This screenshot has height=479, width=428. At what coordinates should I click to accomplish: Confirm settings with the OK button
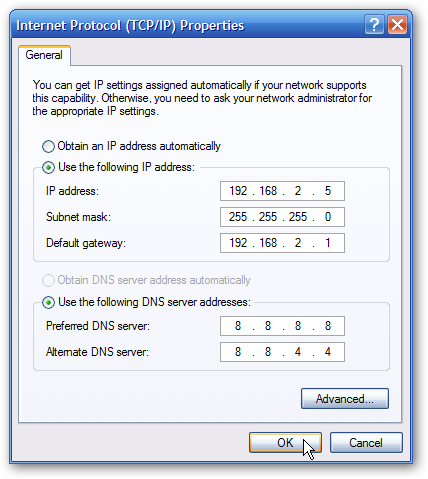[x=285, y=443]
